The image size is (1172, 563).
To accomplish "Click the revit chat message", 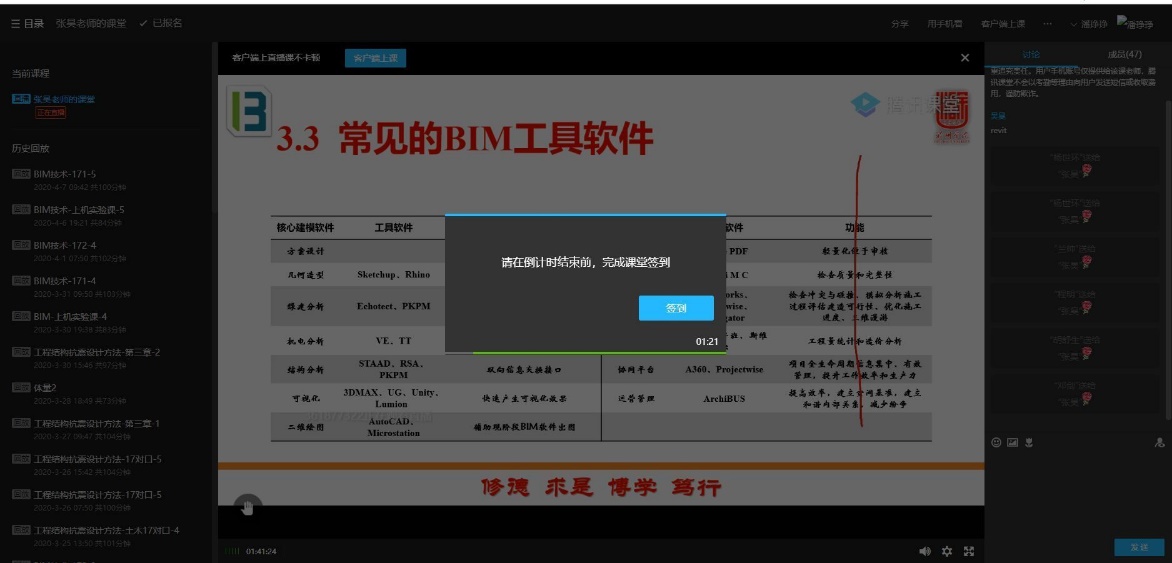I will pyautogui.click(x=999, y=130).
